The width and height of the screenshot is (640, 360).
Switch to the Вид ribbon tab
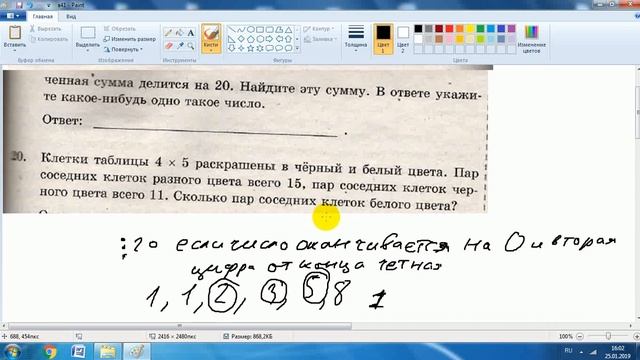click(71, 17)
